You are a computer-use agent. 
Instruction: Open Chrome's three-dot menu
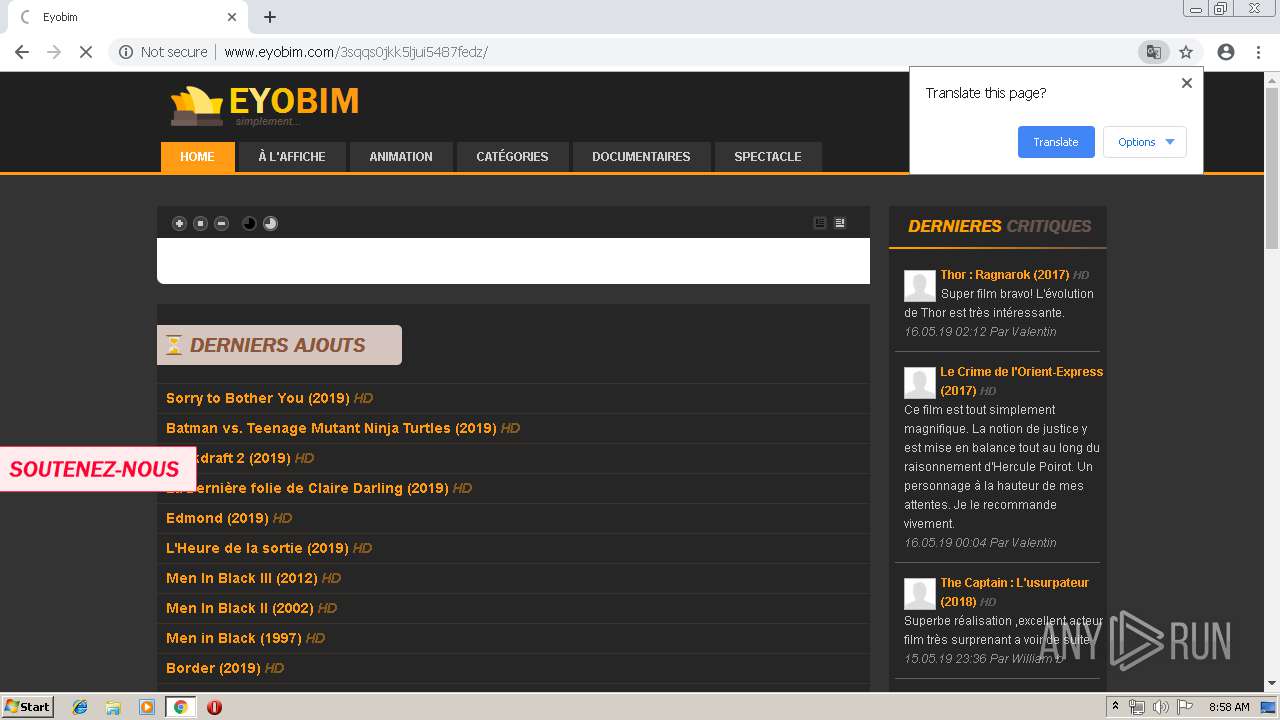click(1258, 52)
